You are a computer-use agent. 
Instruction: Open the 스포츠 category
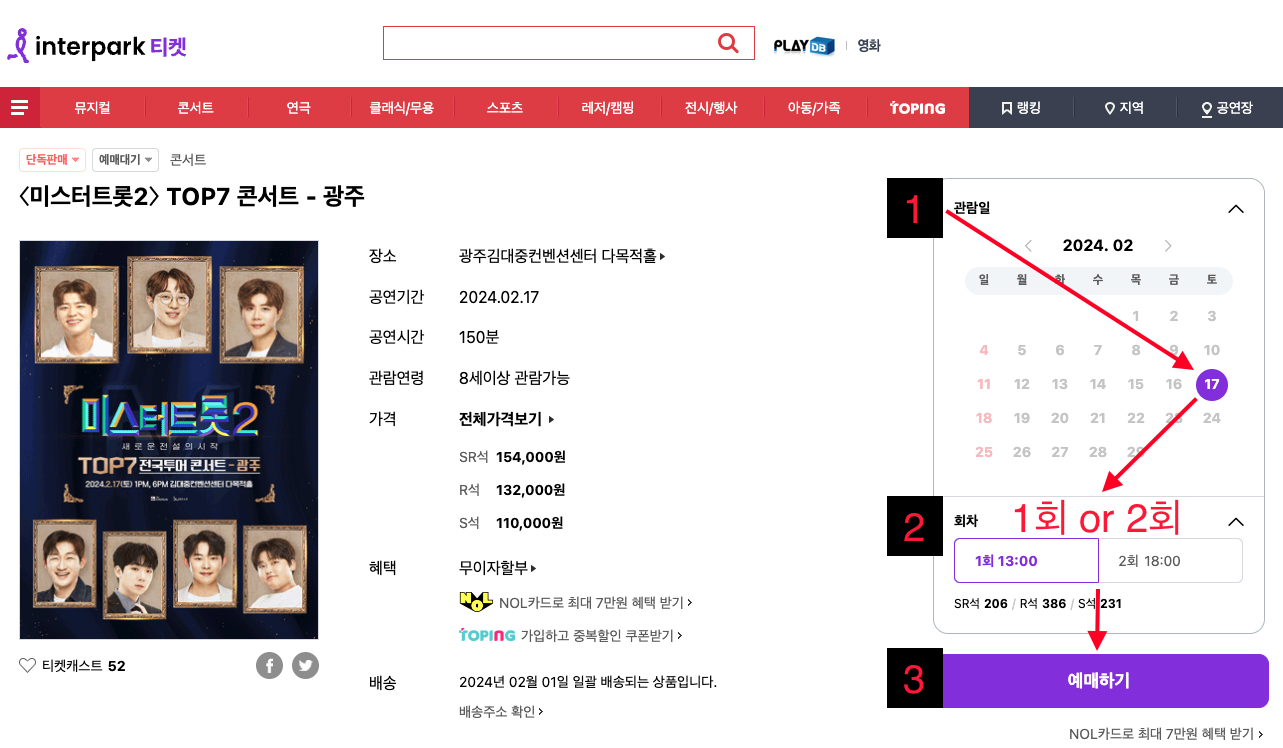[x=505, y=108]
